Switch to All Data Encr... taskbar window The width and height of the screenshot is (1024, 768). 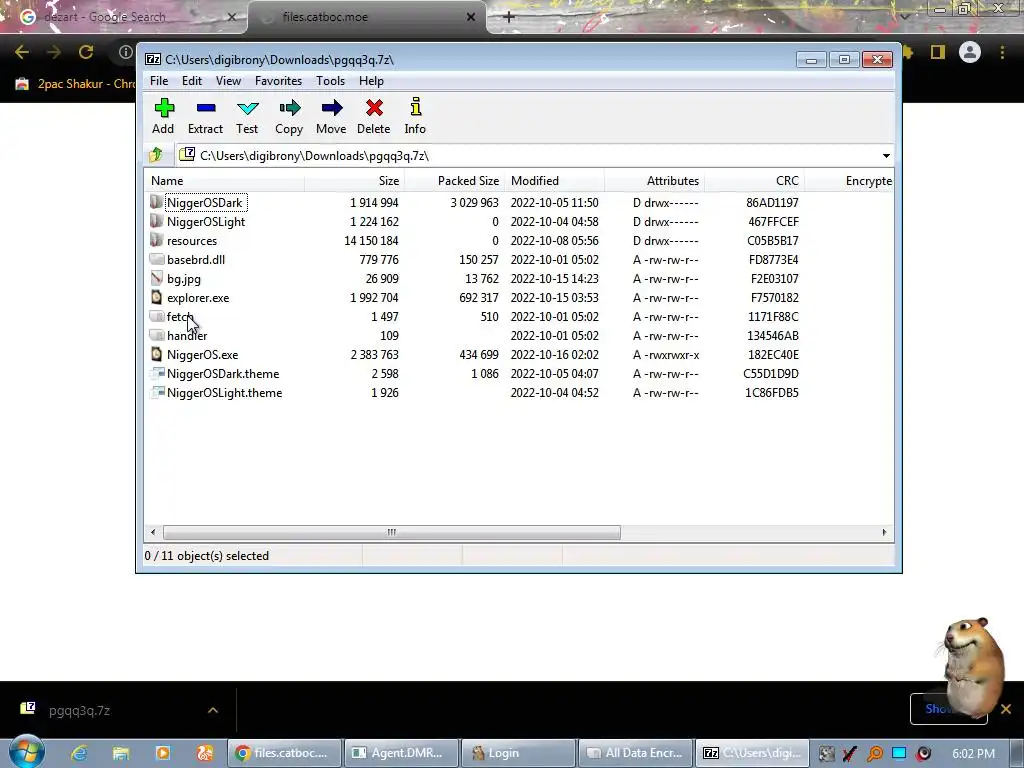635,753
